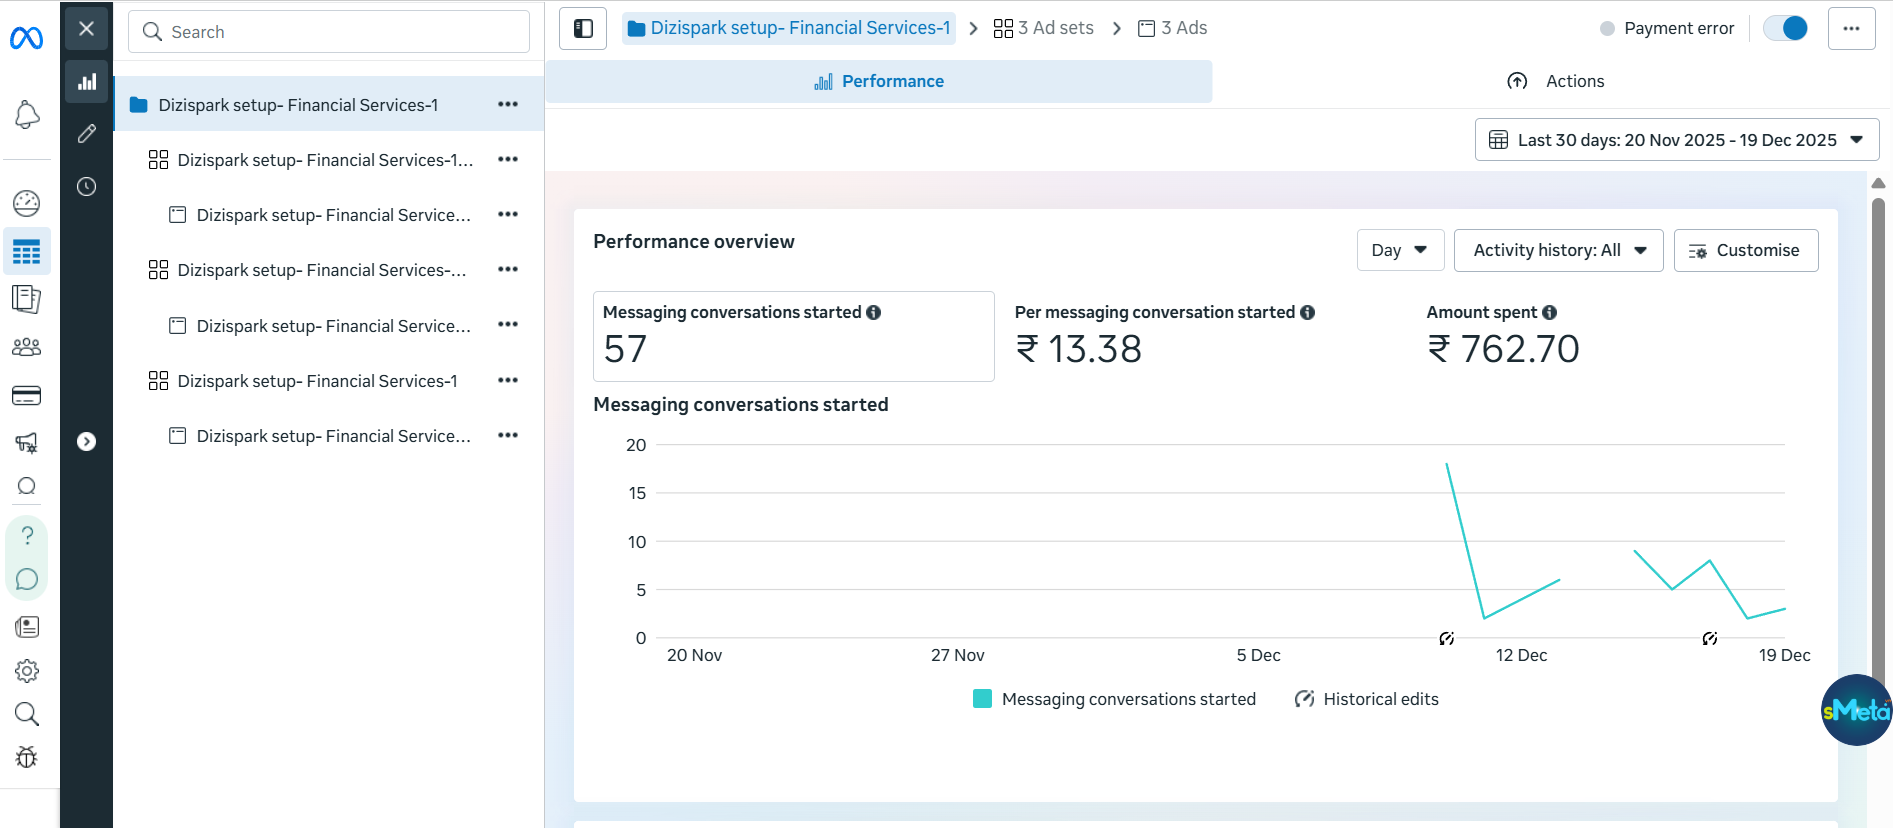Viewport: 1893px width, 828px height.
Task: Open the clock history icon
Action: tap(87, 187)
